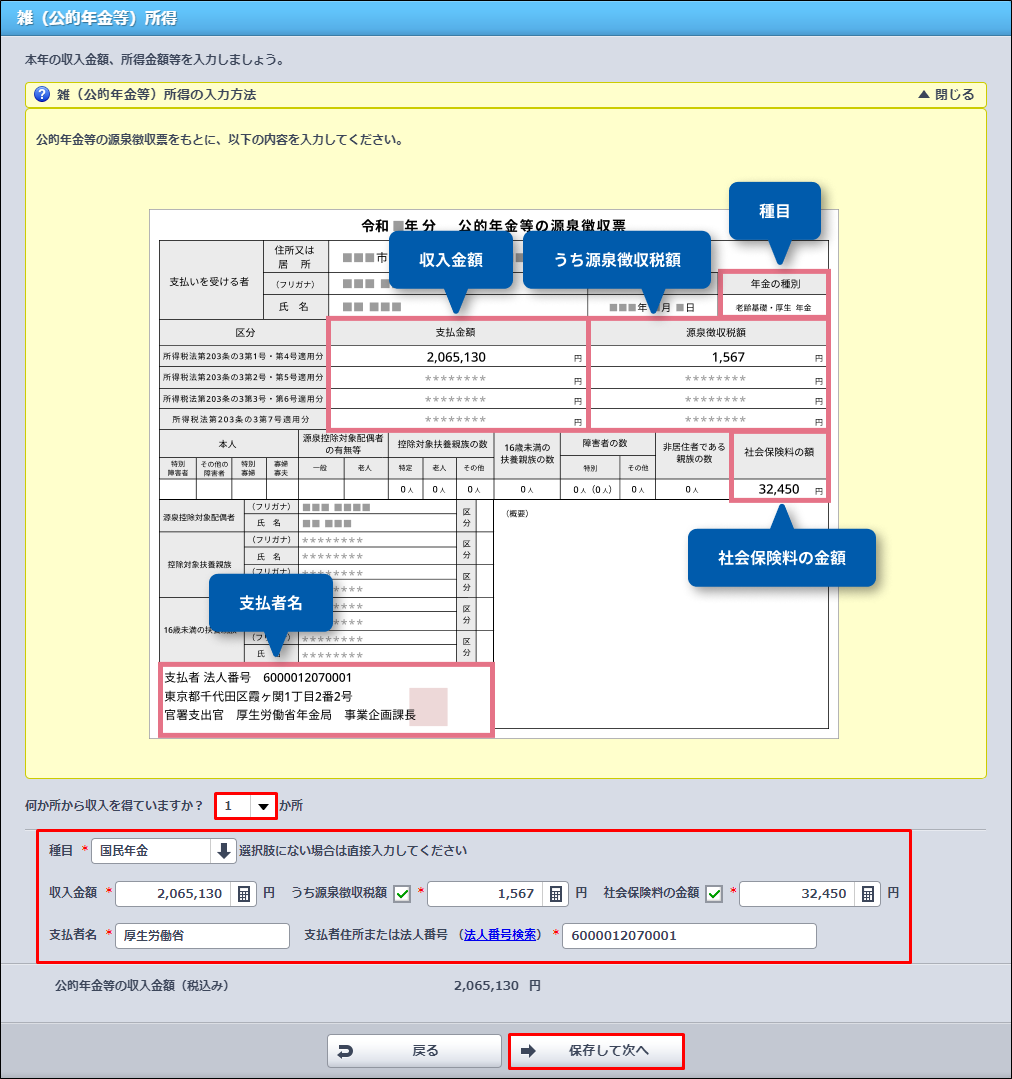Click the 戻る button
The height and width of the screenshot is (1079, 1012).
click(x=414, y=1051)
